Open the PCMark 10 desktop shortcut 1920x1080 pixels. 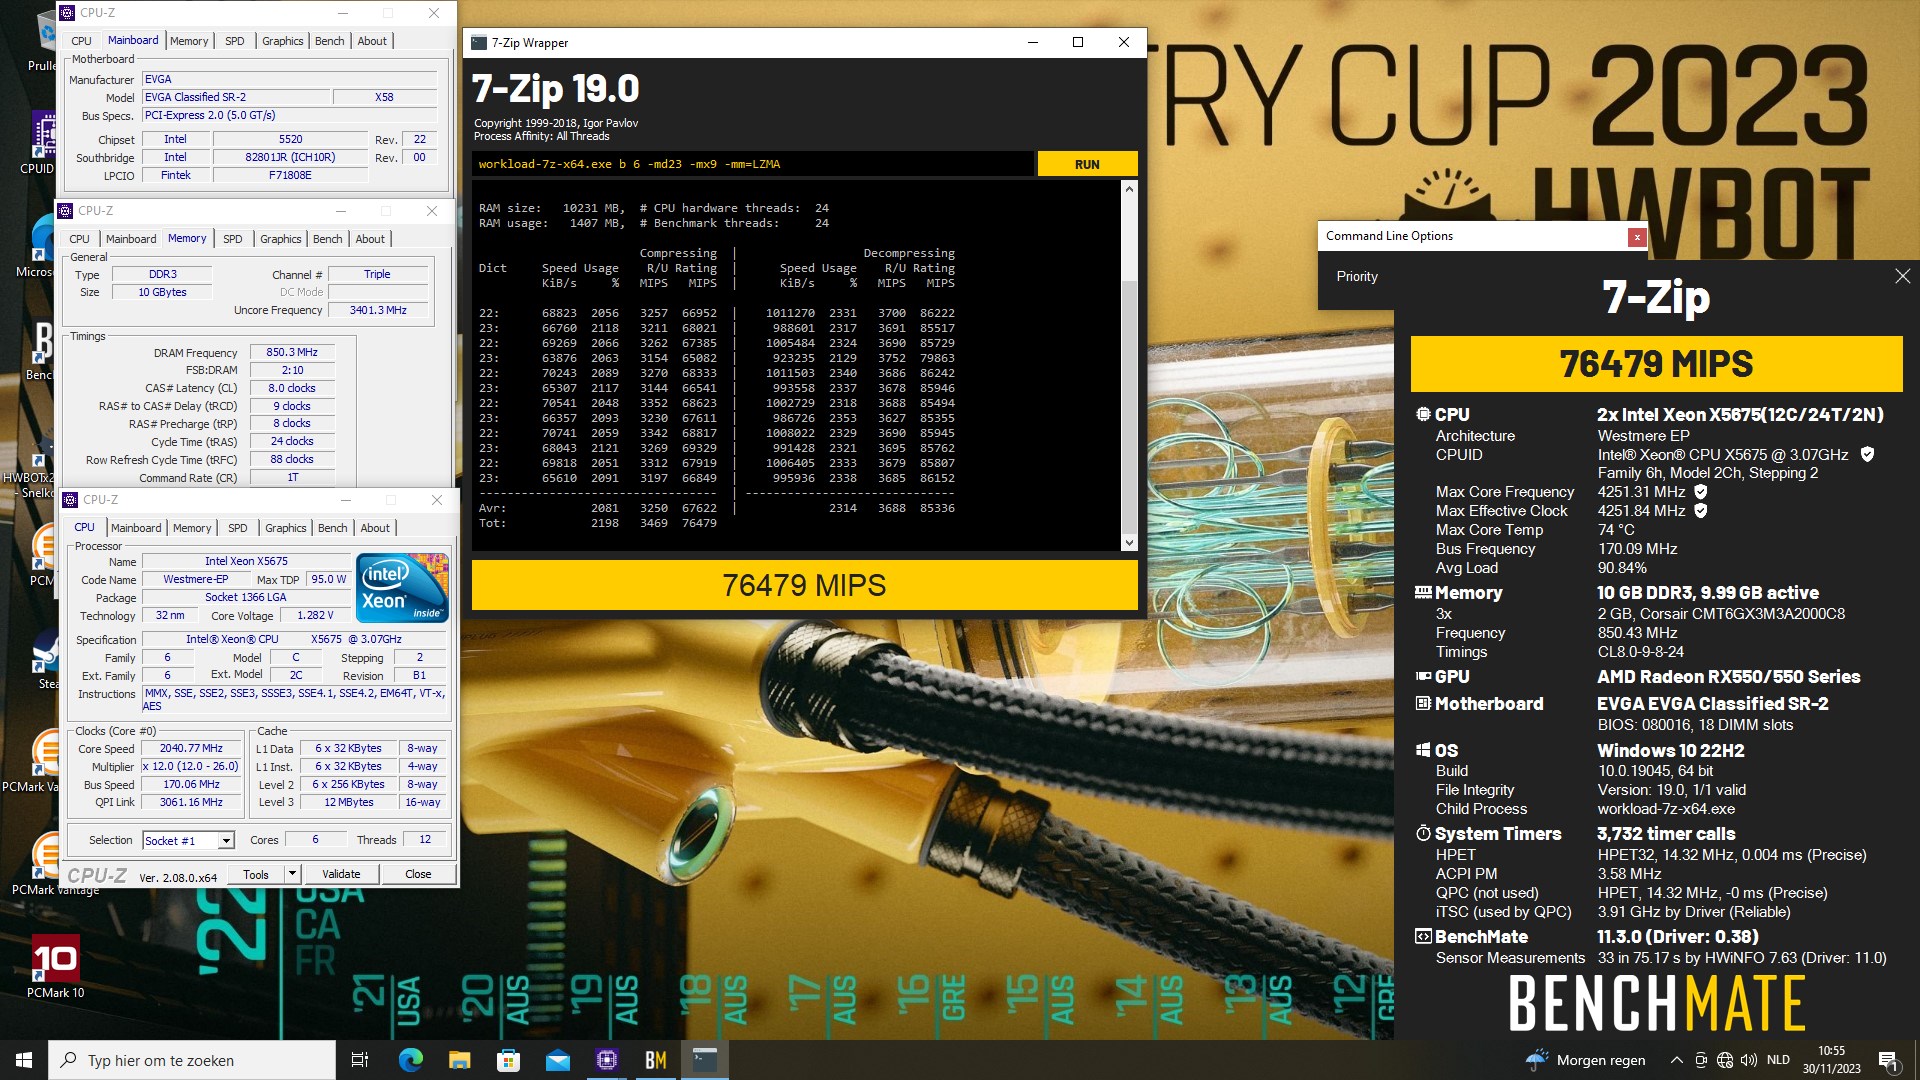pyautogui.click(x=55, y=967)
